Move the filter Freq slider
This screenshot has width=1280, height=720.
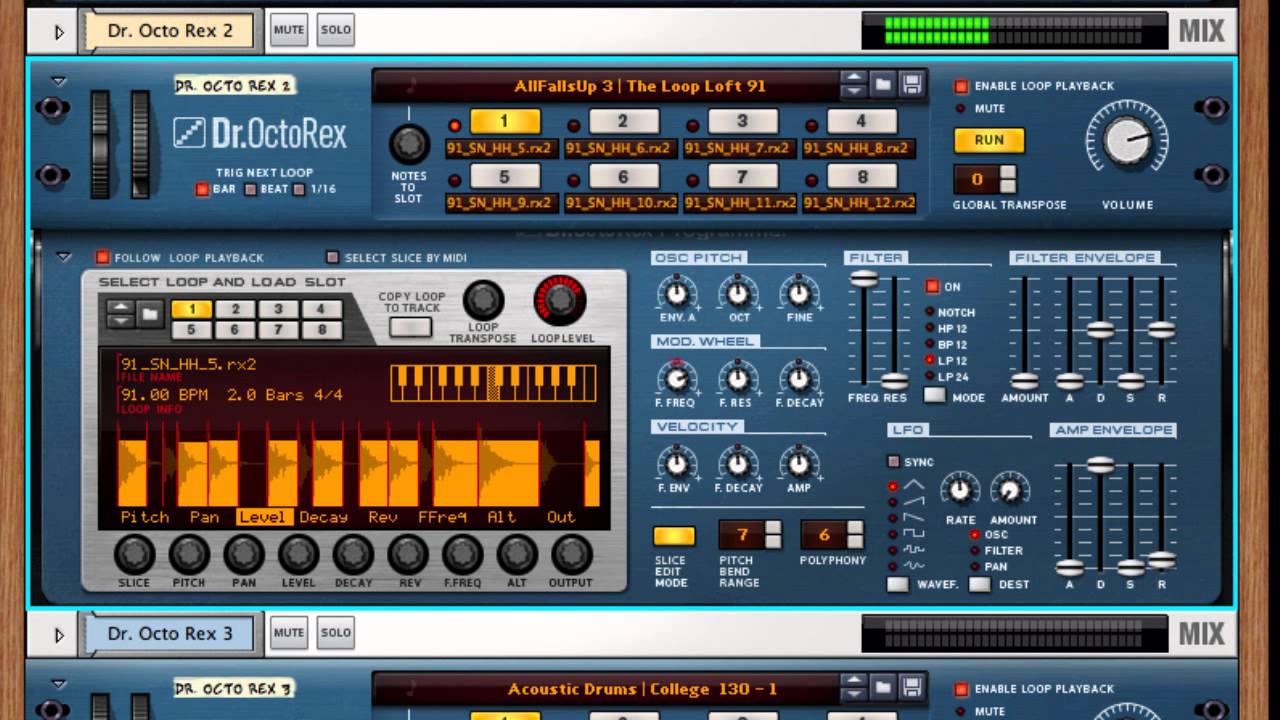click(x=864, y=279)
